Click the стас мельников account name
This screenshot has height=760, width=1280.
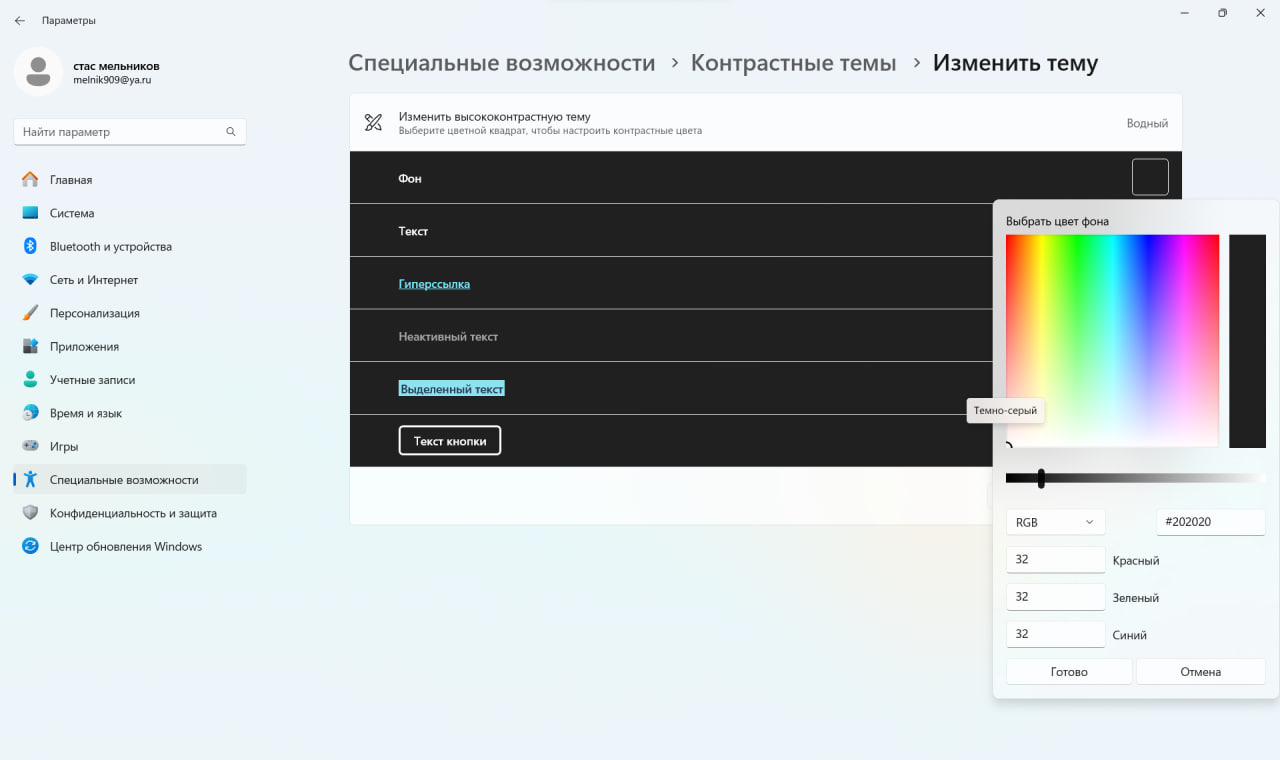point(116,65)
